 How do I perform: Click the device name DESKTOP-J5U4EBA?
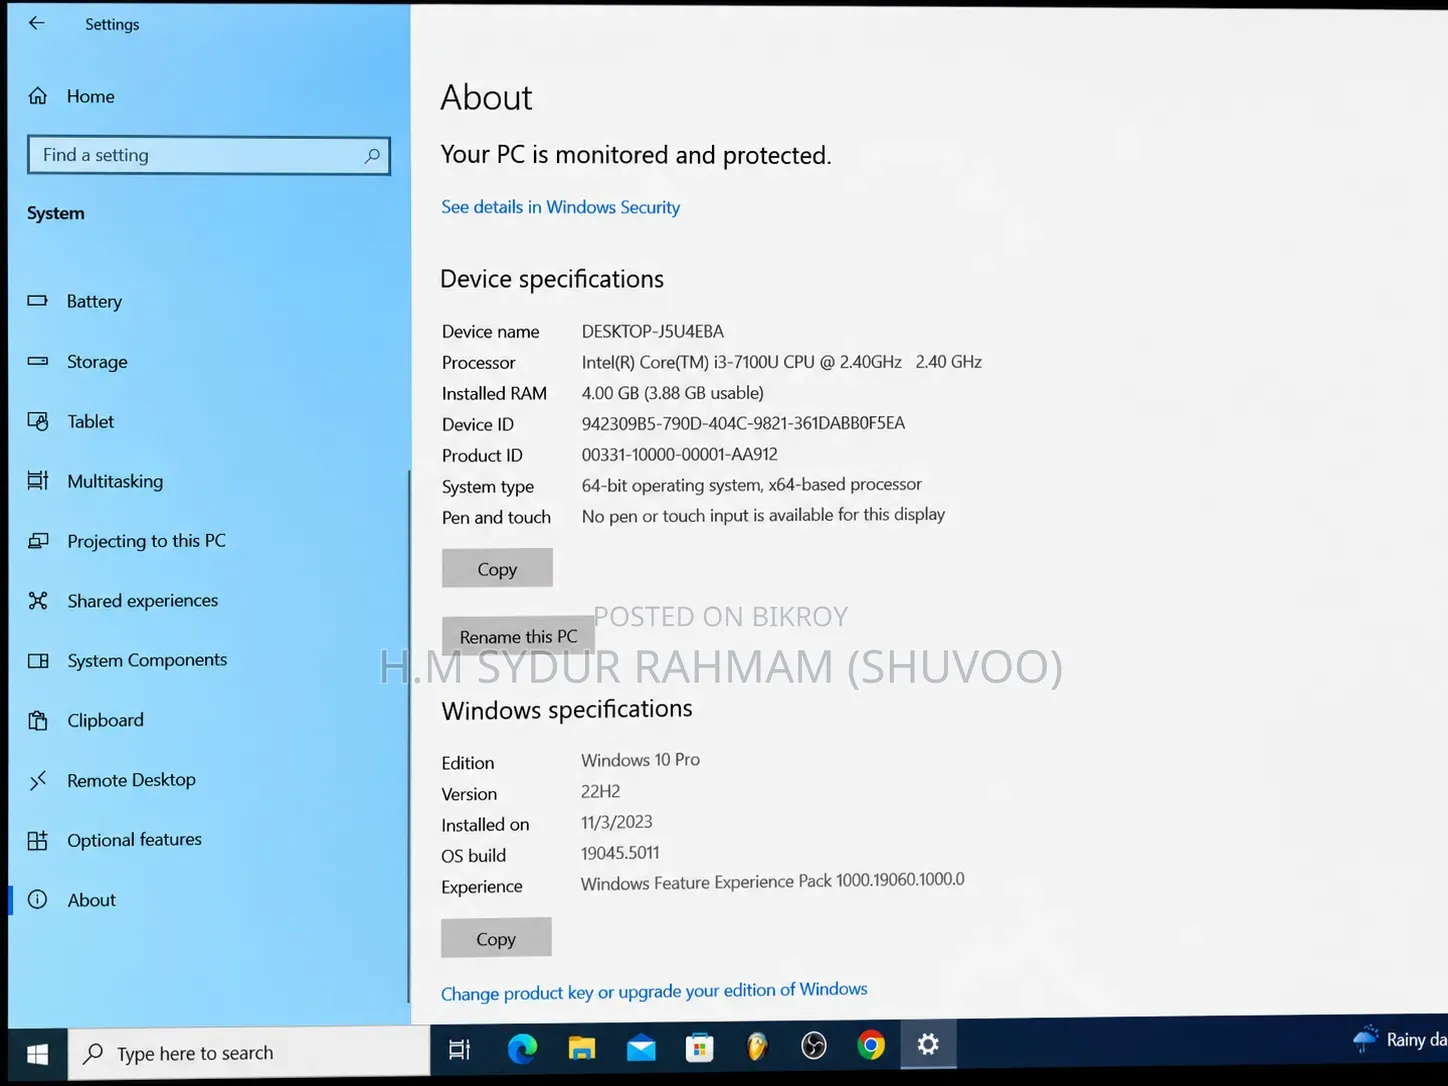click(653, 331)
